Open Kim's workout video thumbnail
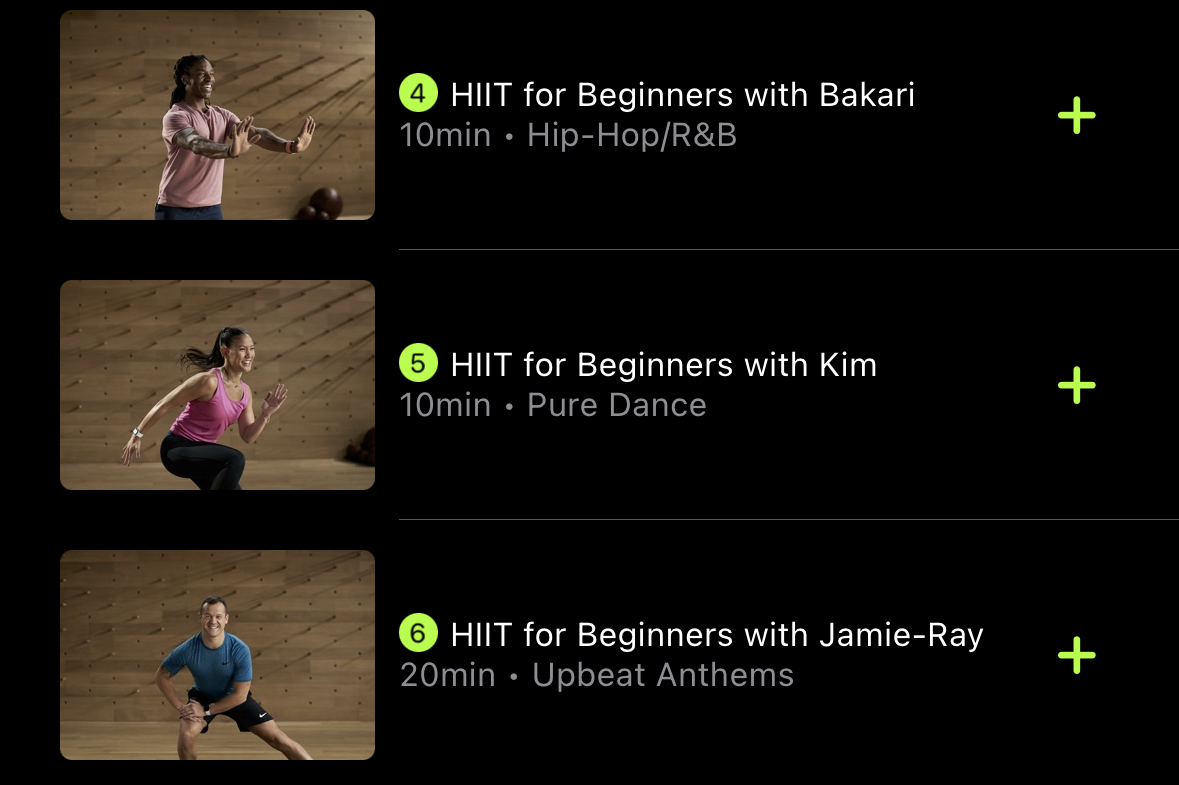This screenshot has height=785, width=1179. 217,385
